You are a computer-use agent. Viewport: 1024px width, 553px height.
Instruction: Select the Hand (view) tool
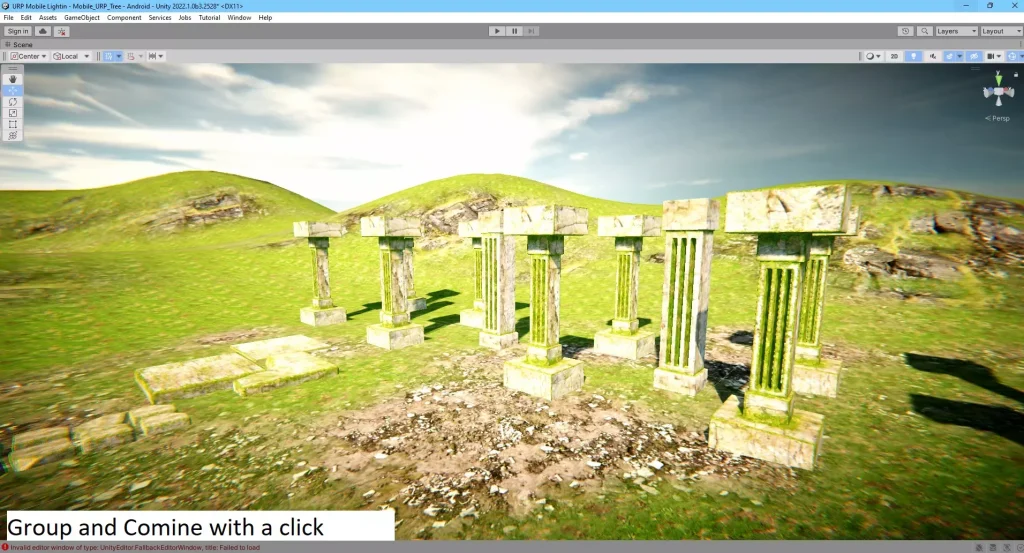coord(13,79)
